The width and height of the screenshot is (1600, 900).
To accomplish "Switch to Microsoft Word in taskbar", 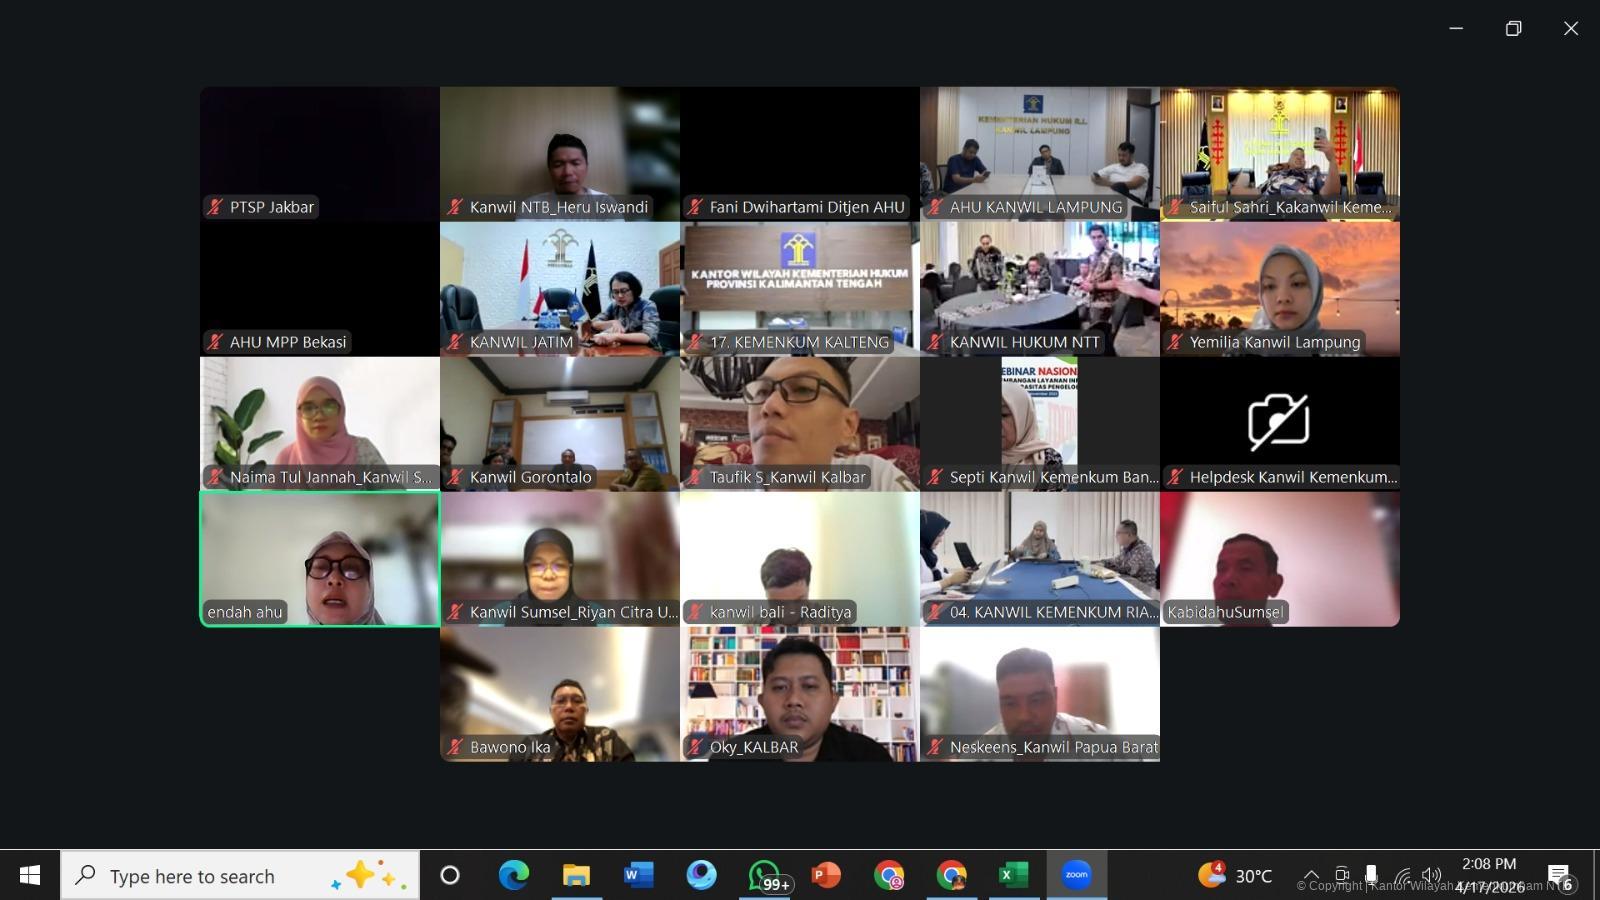I will (638, 876).
